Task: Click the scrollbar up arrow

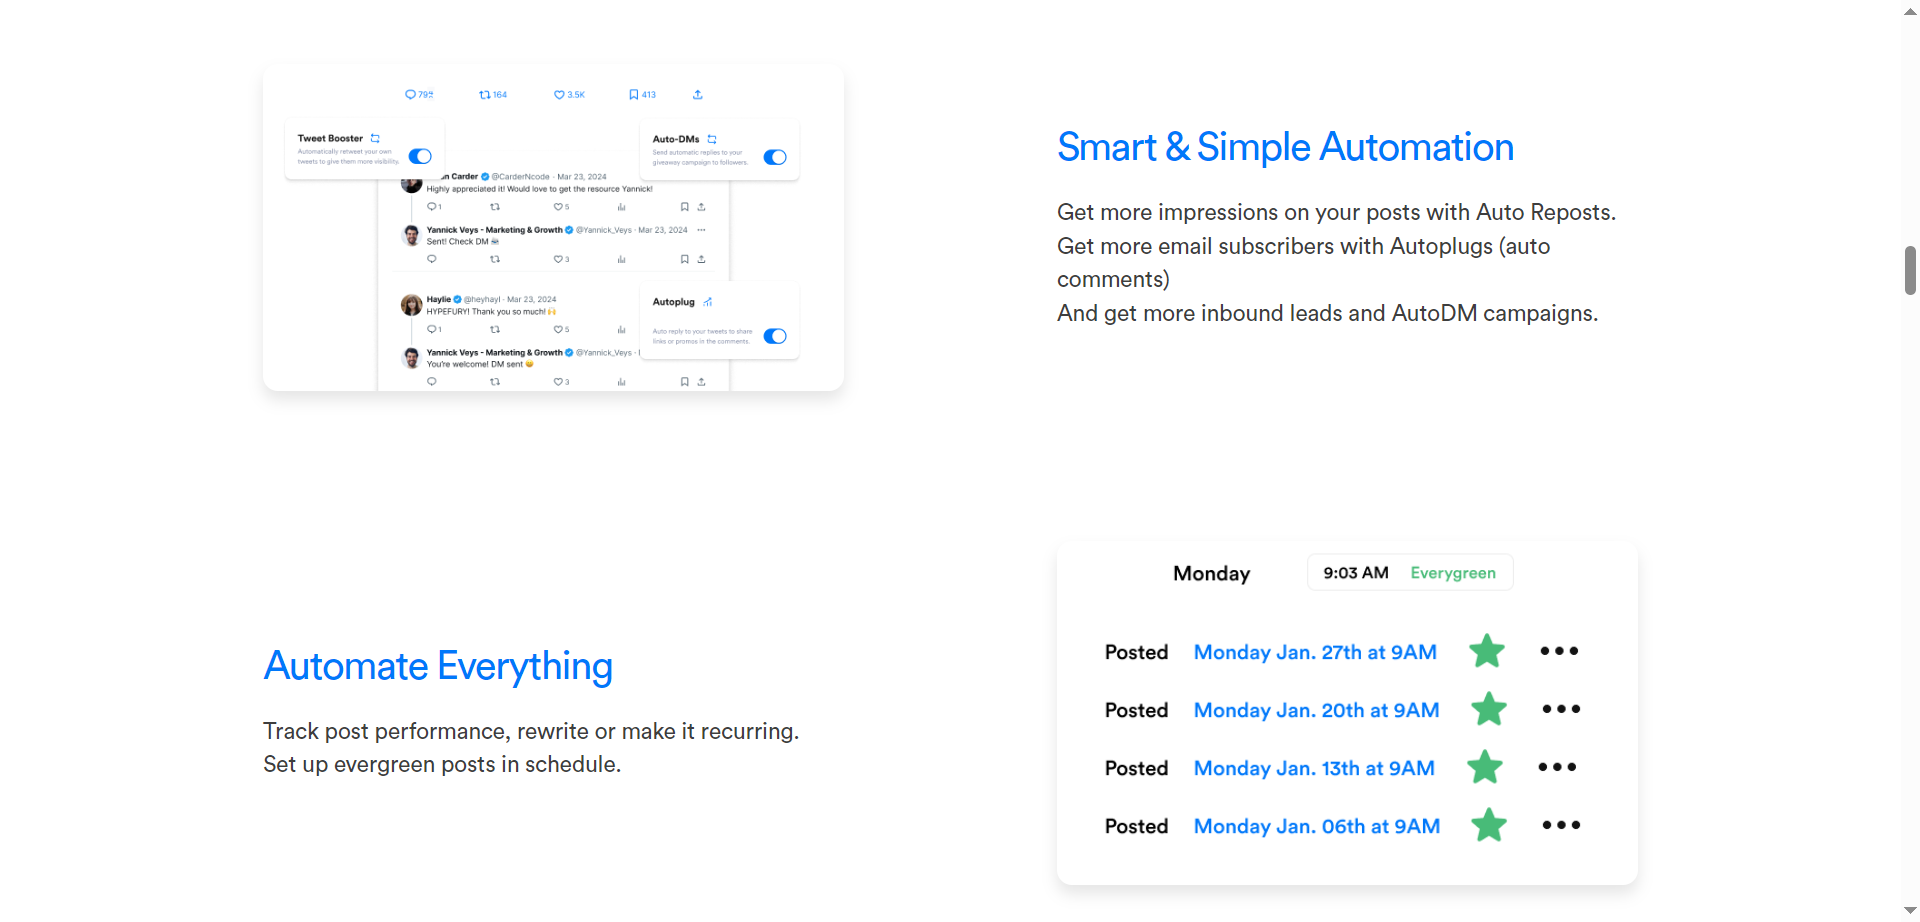Action: click(x=1910, y=10)
